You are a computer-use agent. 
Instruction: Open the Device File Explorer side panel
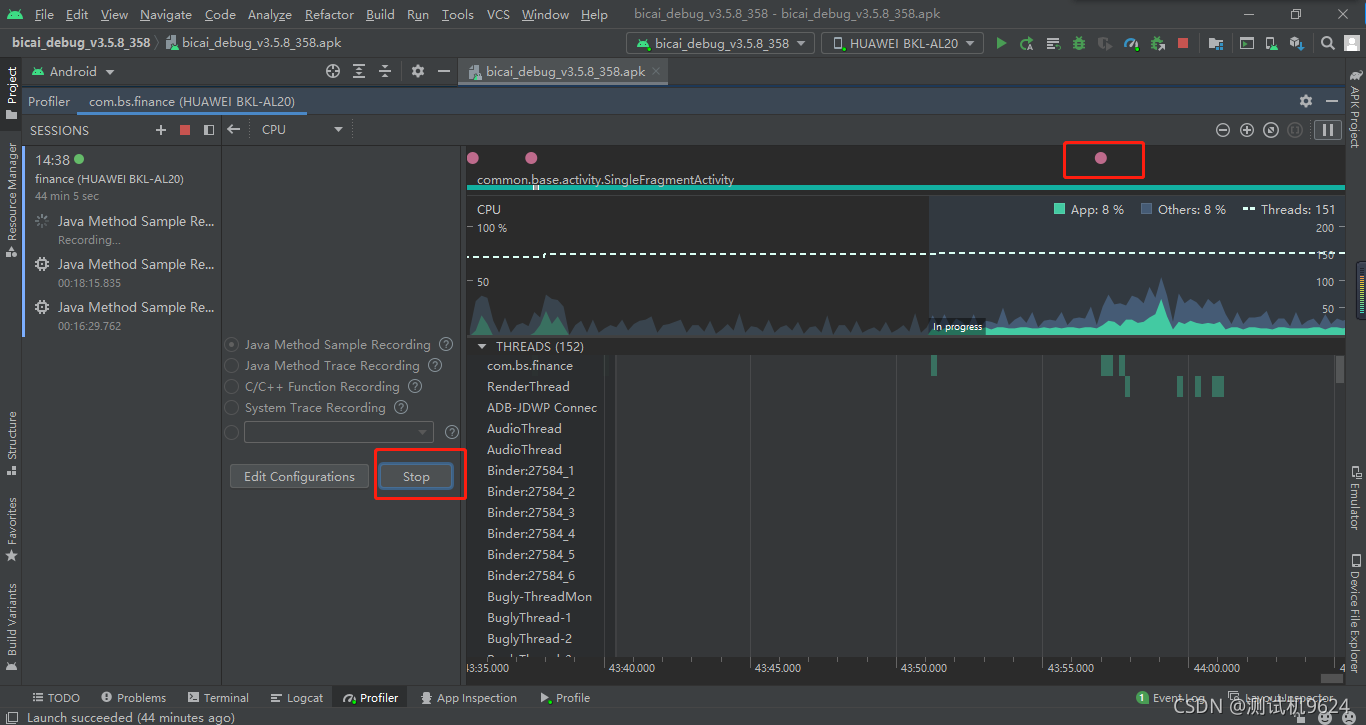coord(1356,613)
